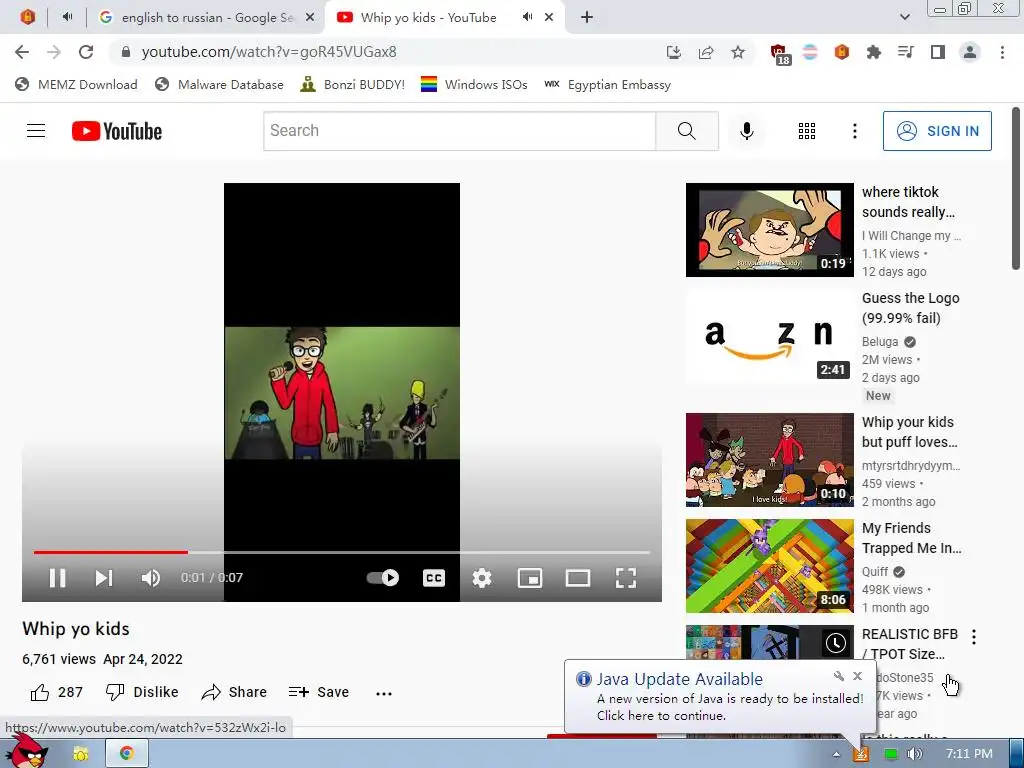Share the video
The height and width of the screenshot is (768, 1024).
pyautogui.click(x=234, y=692)
